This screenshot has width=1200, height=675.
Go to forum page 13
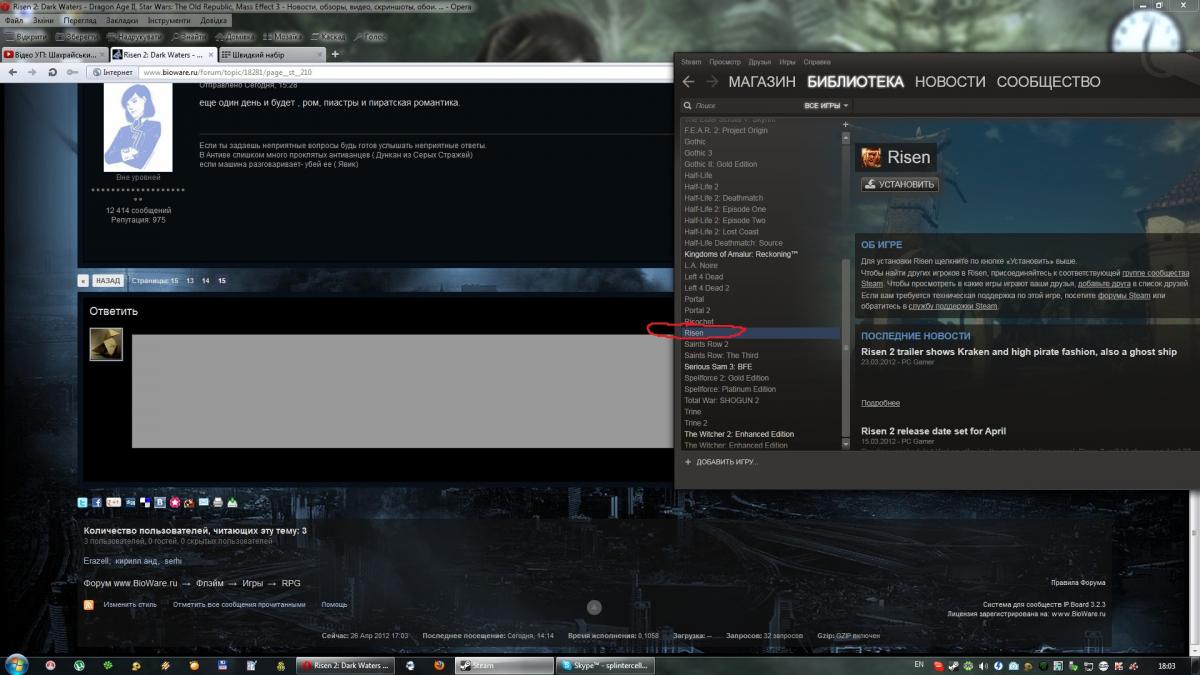click(x=190, y=281)
